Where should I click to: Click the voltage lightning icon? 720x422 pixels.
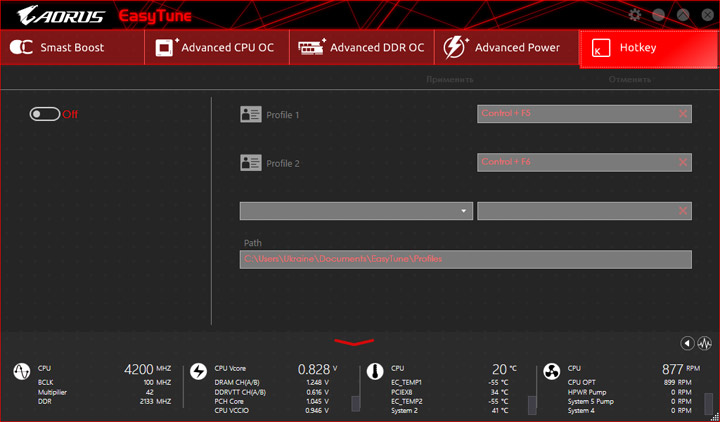[198, 371]
